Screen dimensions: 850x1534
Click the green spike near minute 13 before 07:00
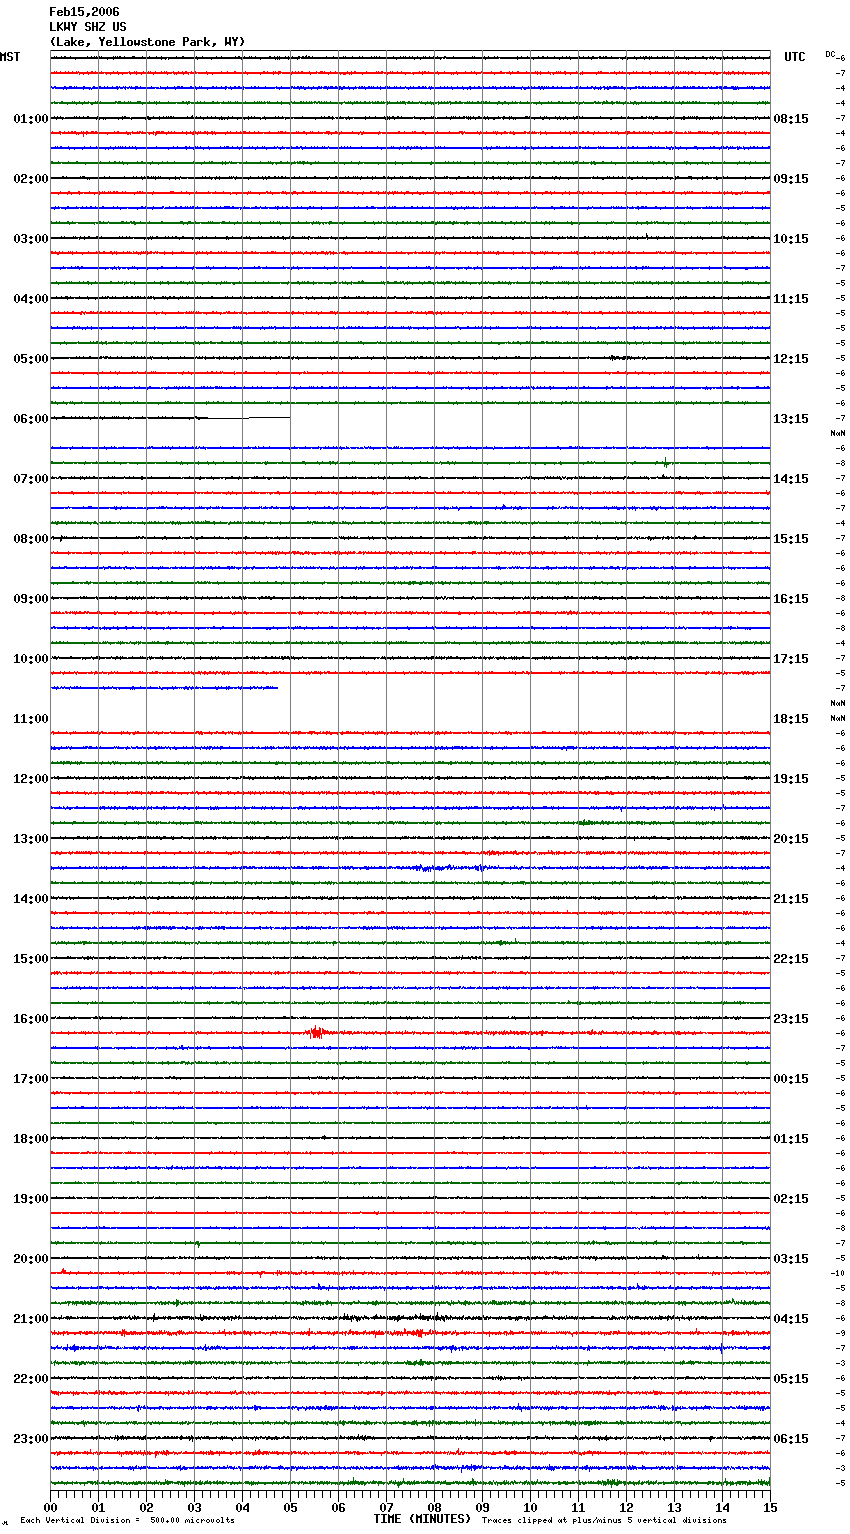tap(665, 462)
